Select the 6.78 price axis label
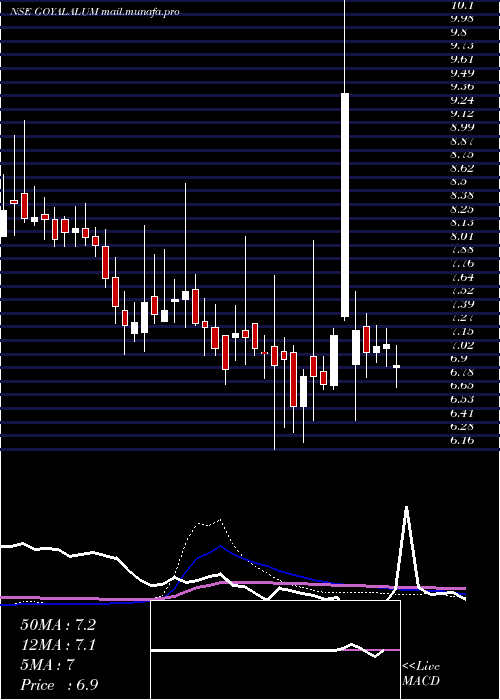 462,372
